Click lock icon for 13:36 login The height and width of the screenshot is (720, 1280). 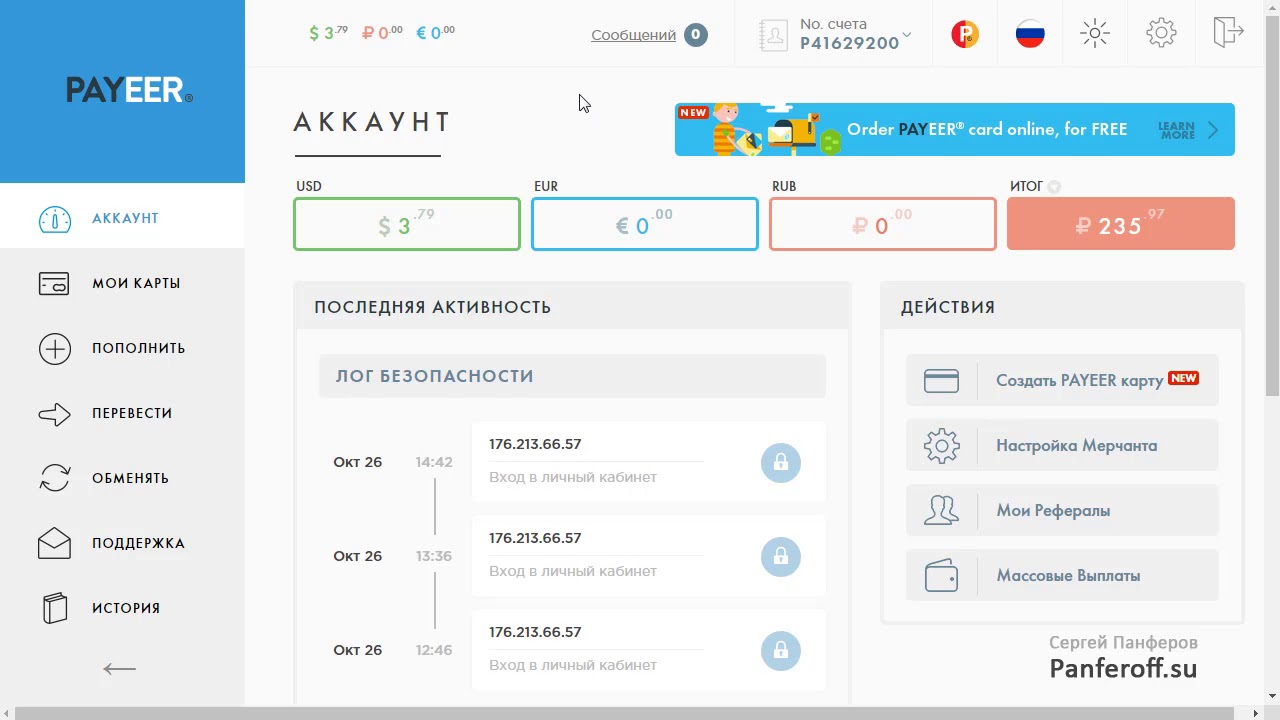[781, 557]
